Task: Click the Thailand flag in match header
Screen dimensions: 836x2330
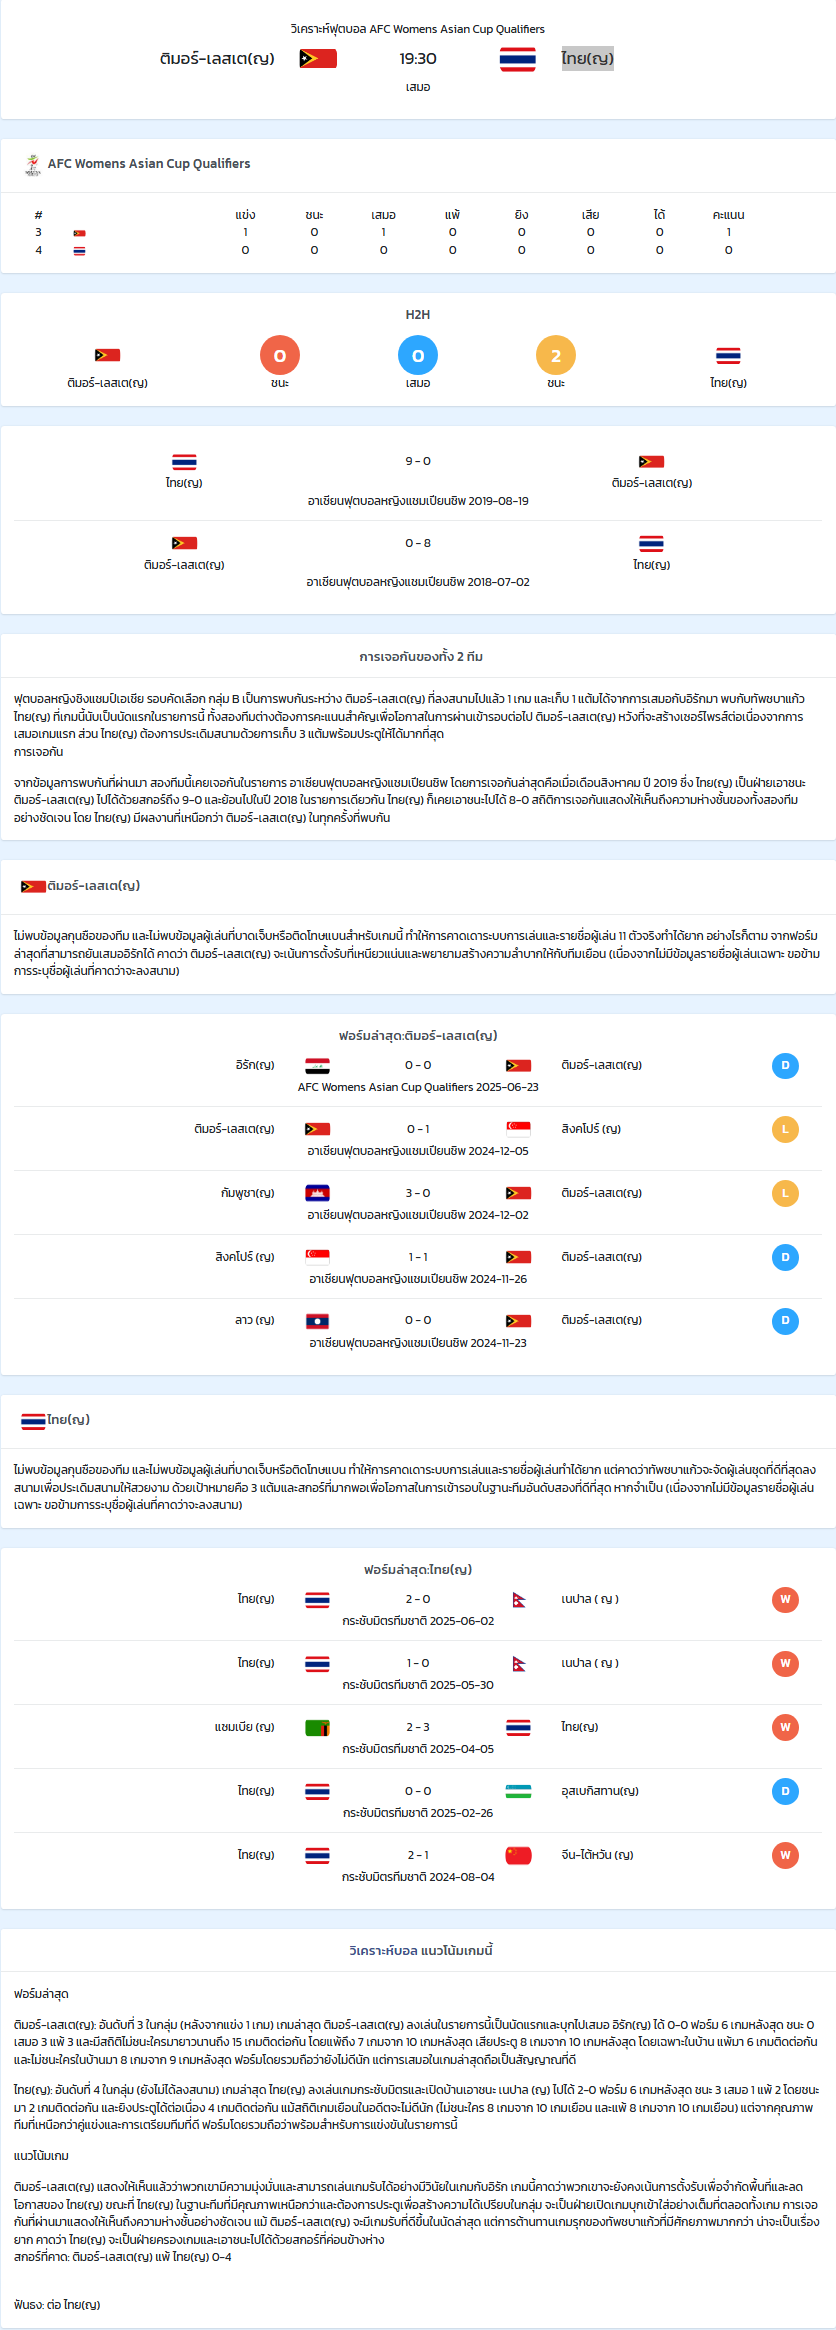Action: (x=518, y=59)
